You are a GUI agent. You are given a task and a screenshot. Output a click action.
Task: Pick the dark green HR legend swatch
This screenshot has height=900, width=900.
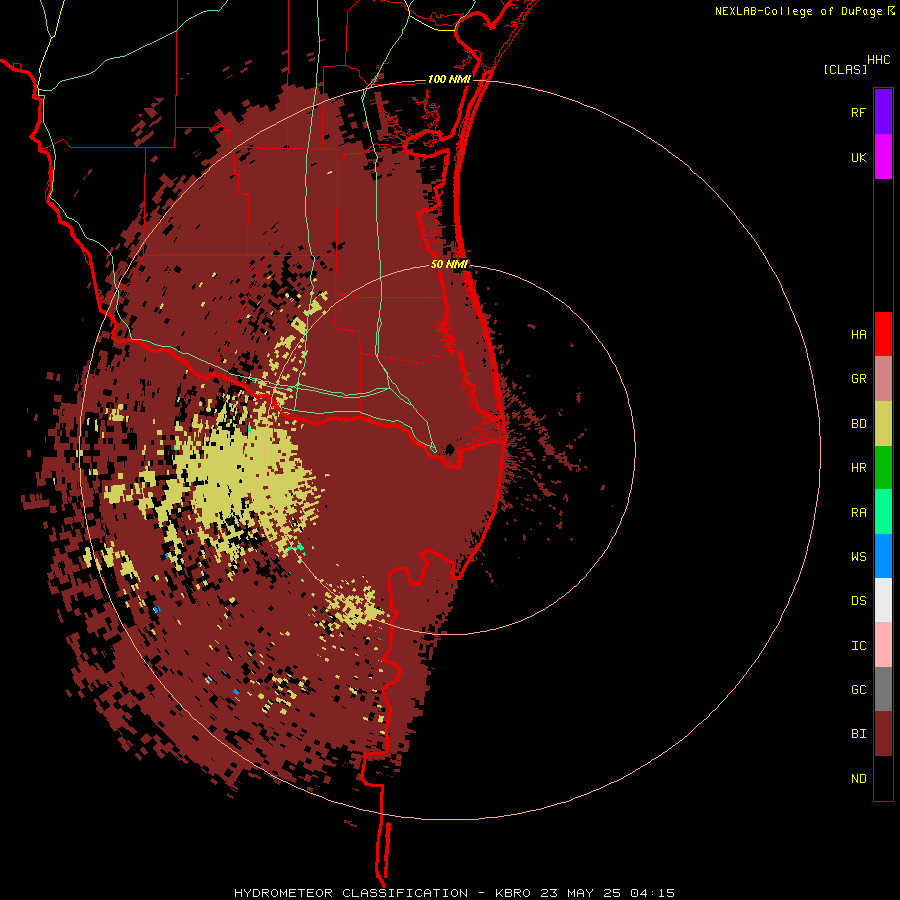(883, 468)
